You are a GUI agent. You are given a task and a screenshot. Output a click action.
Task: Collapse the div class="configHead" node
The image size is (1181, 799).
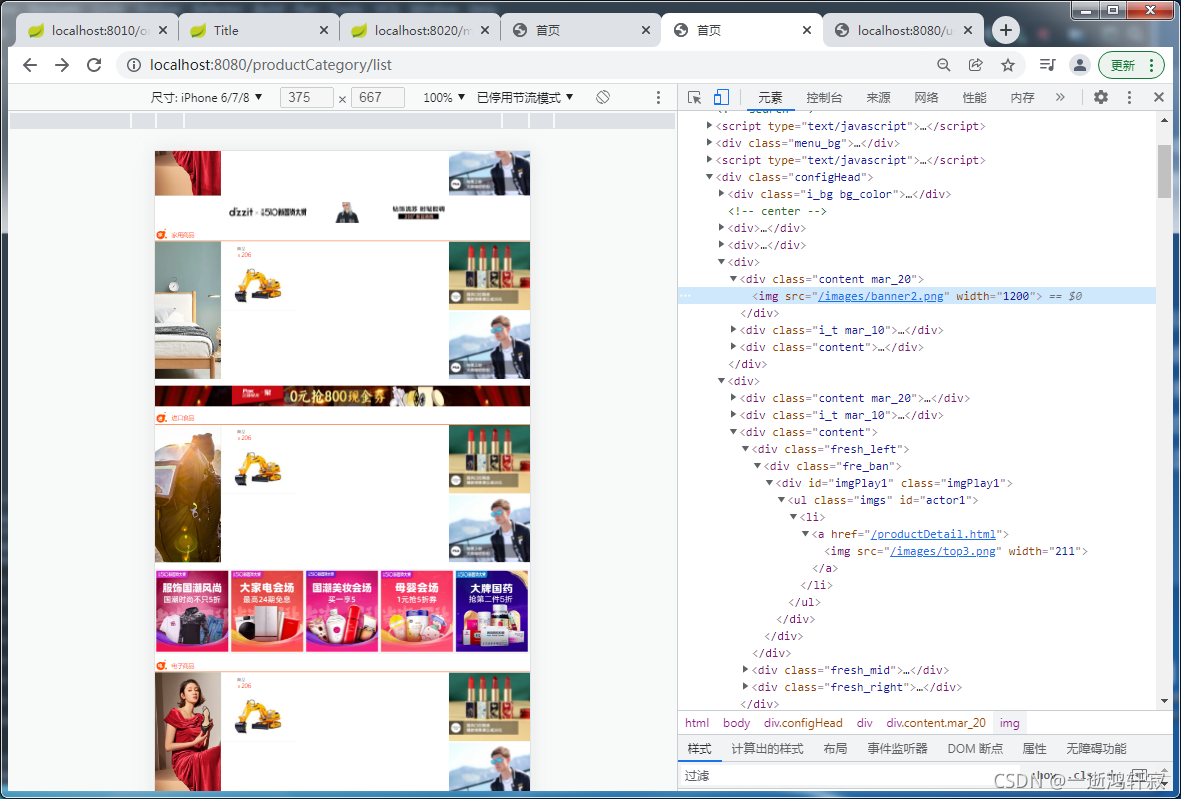(710, 177)
